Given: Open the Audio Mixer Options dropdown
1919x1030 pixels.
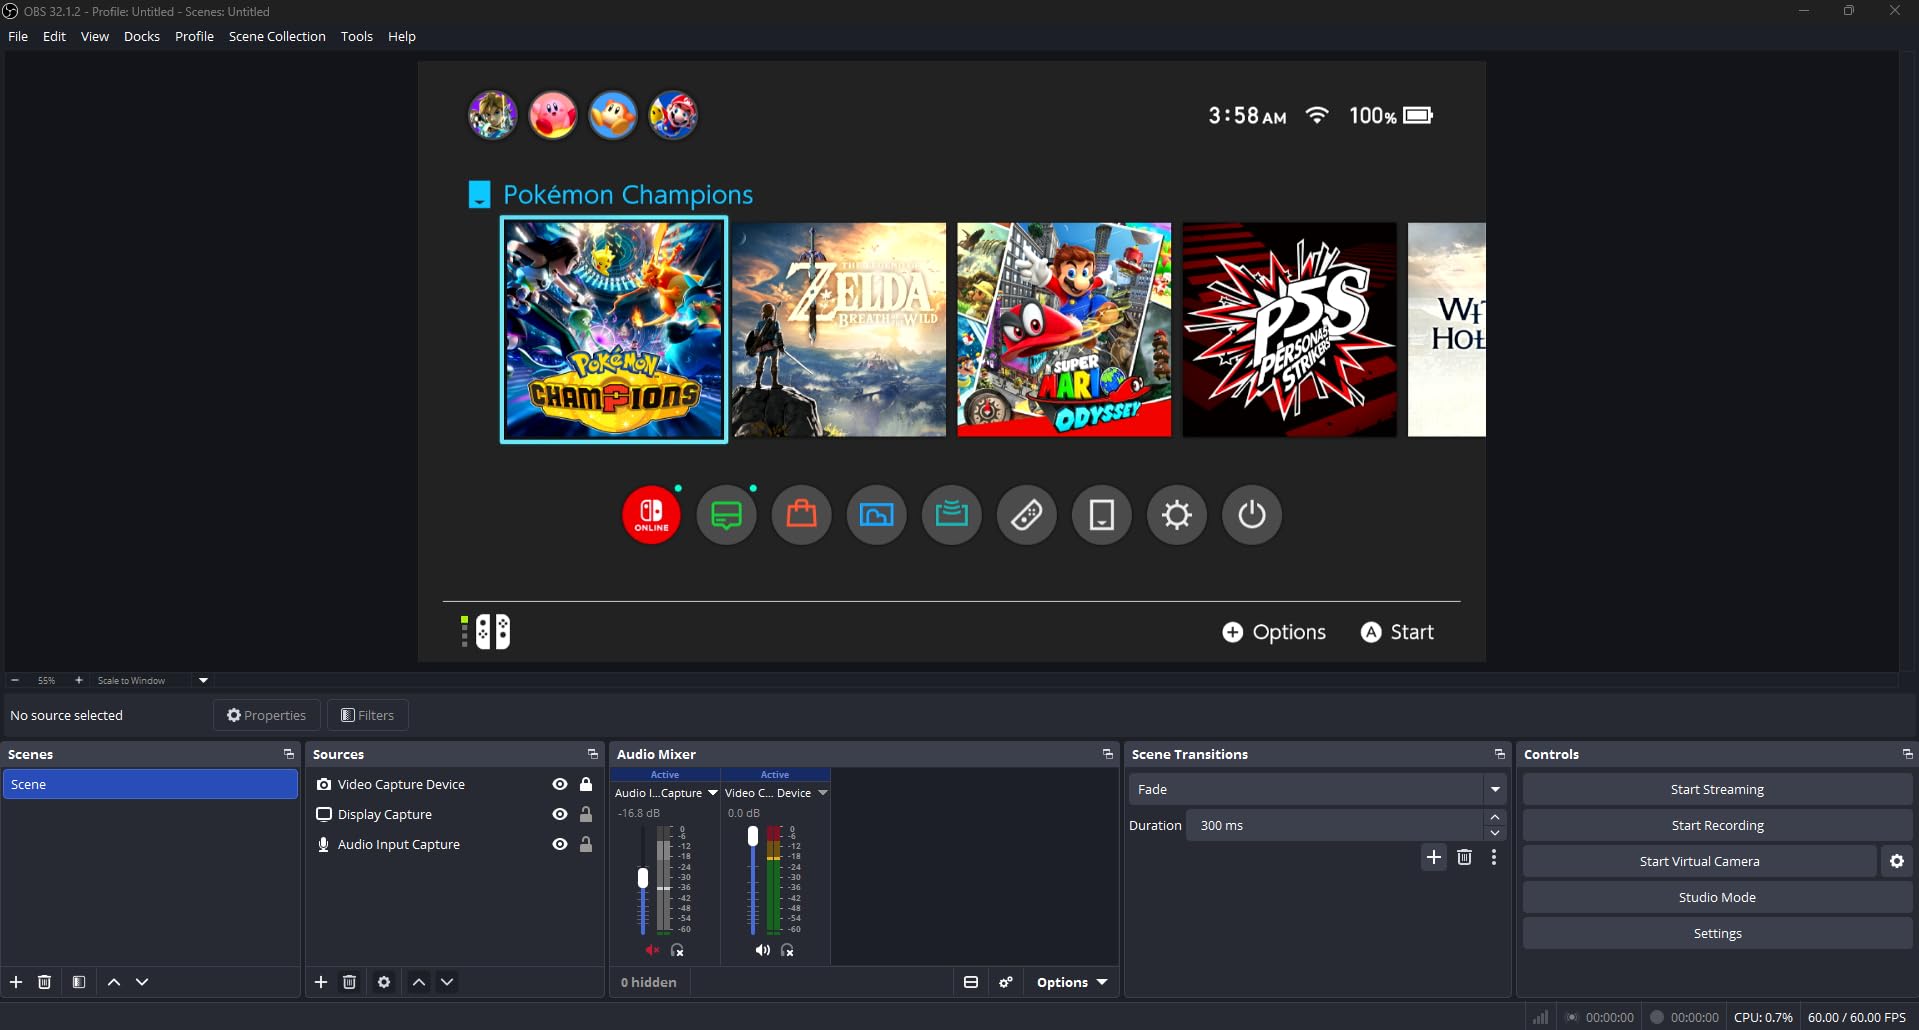Looking at the screenshot, I should [1072, 982].
